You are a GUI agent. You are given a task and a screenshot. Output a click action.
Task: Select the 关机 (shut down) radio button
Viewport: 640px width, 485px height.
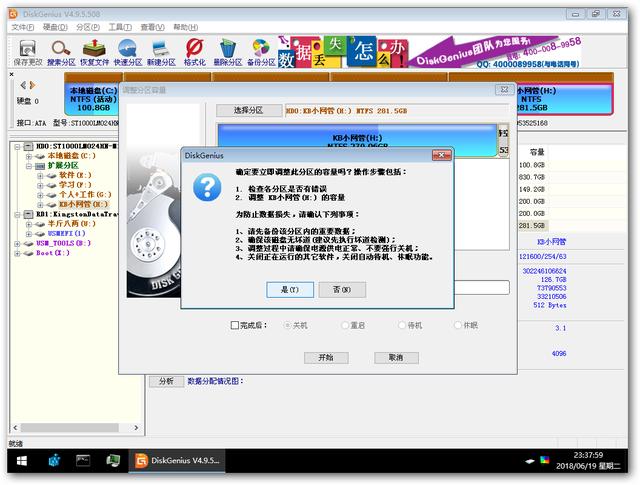pyautogui.click(x=289, y=325)
